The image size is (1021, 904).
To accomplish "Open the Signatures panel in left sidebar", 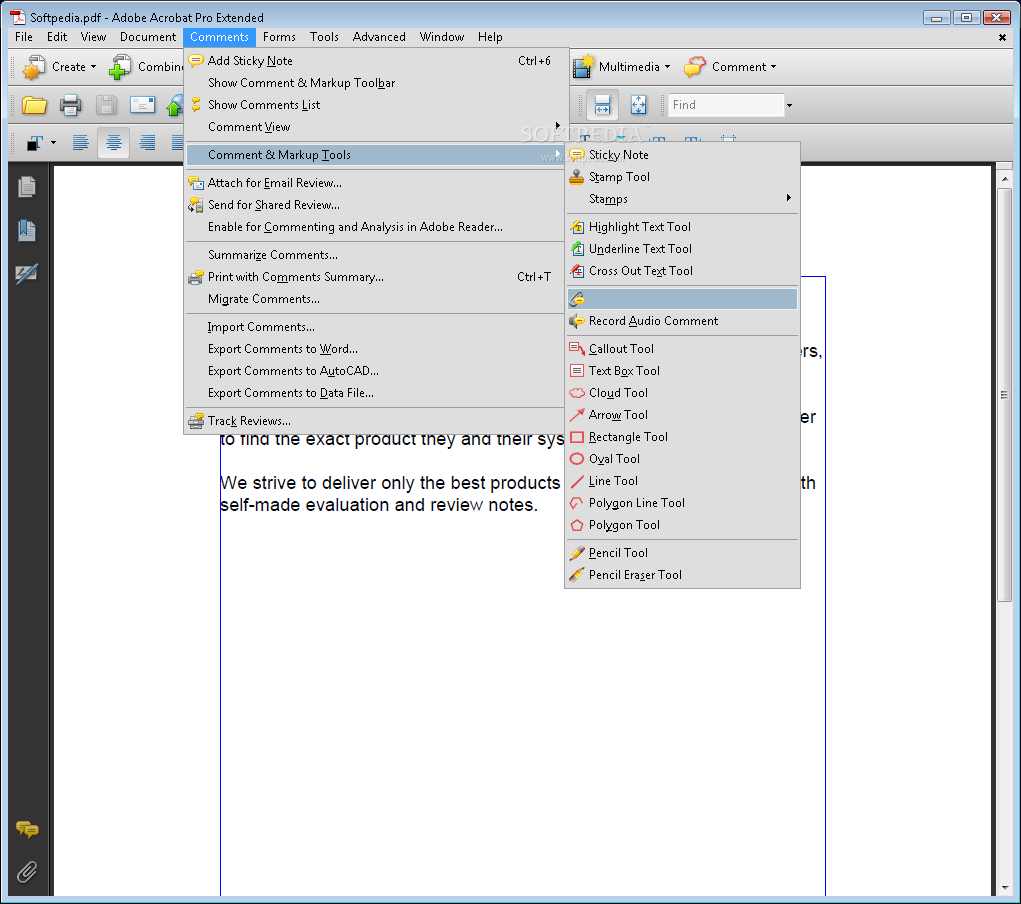I will (x=27, y=274).
